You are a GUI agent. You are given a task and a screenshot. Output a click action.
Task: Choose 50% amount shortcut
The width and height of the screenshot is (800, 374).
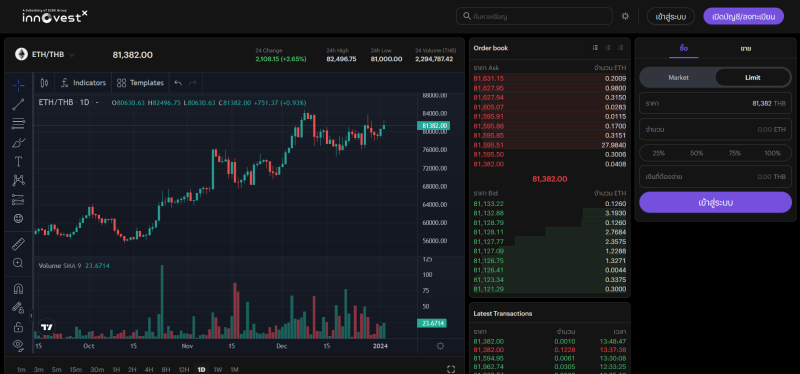[696, 153]
